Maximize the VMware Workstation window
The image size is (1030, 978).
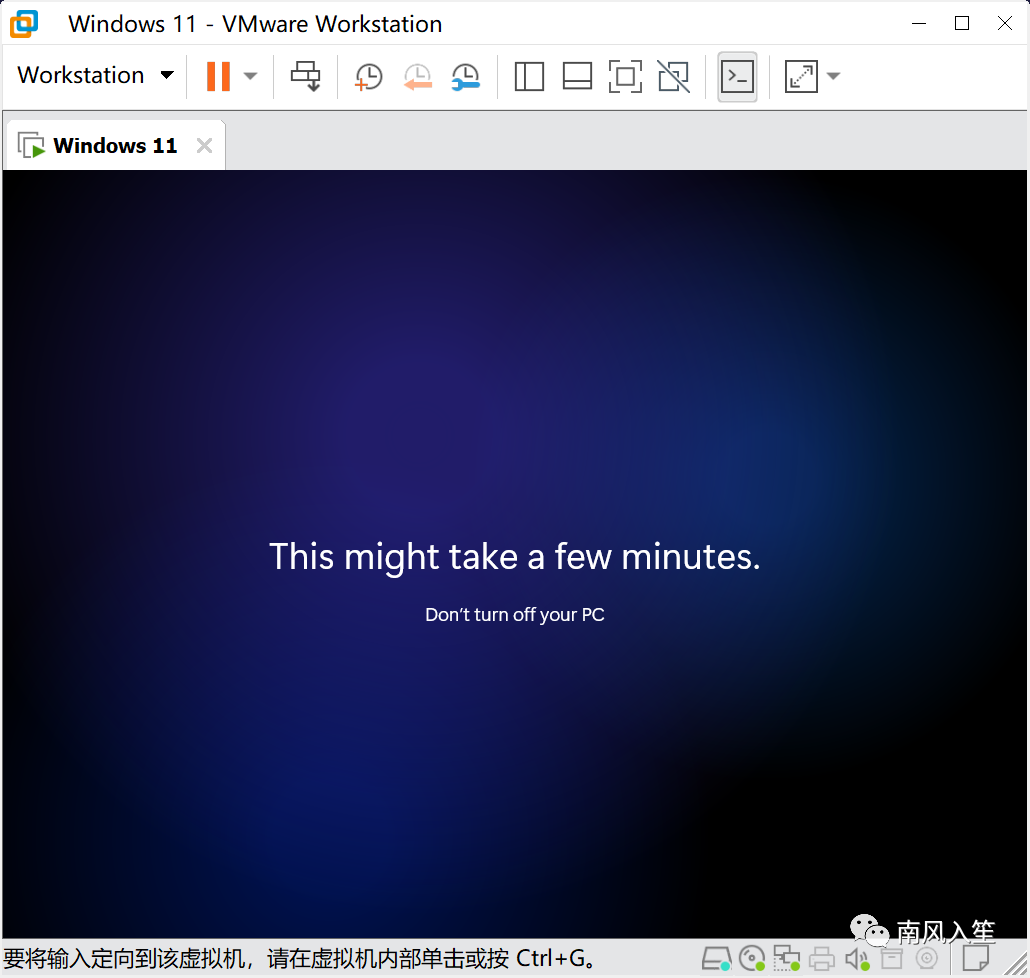coord(962,24)
